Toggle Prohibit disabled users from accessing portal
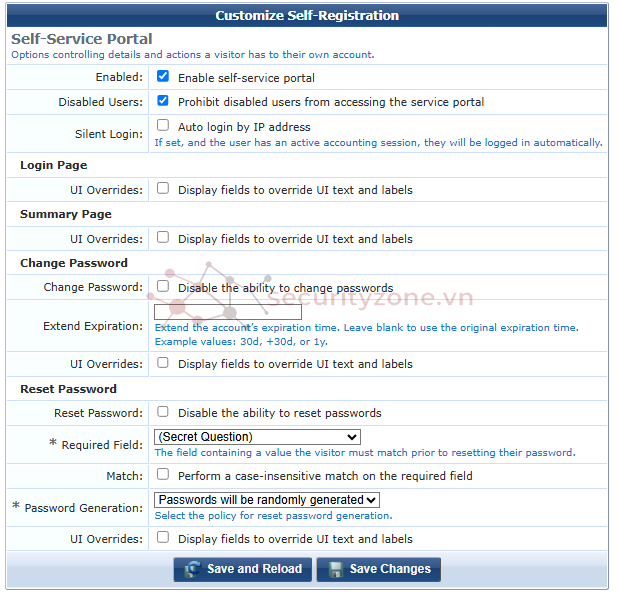Image resolution: width=619 pixels, height=592 pixels. 163,101
